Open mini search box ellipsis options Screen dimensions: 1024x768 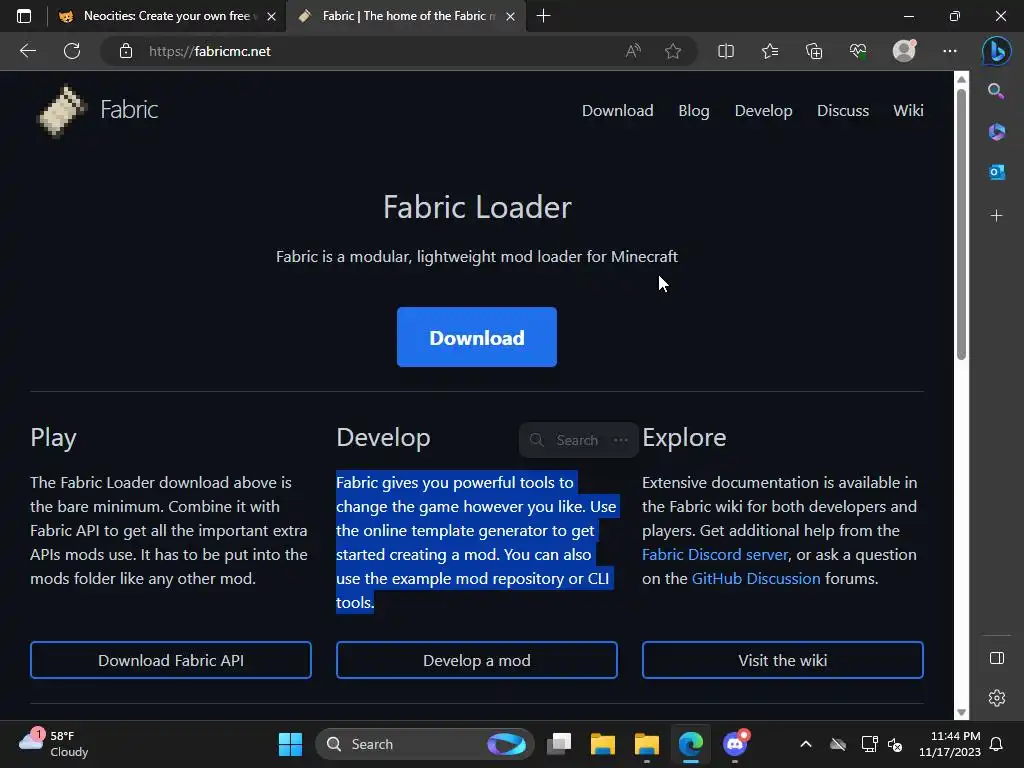pos(620,440)
